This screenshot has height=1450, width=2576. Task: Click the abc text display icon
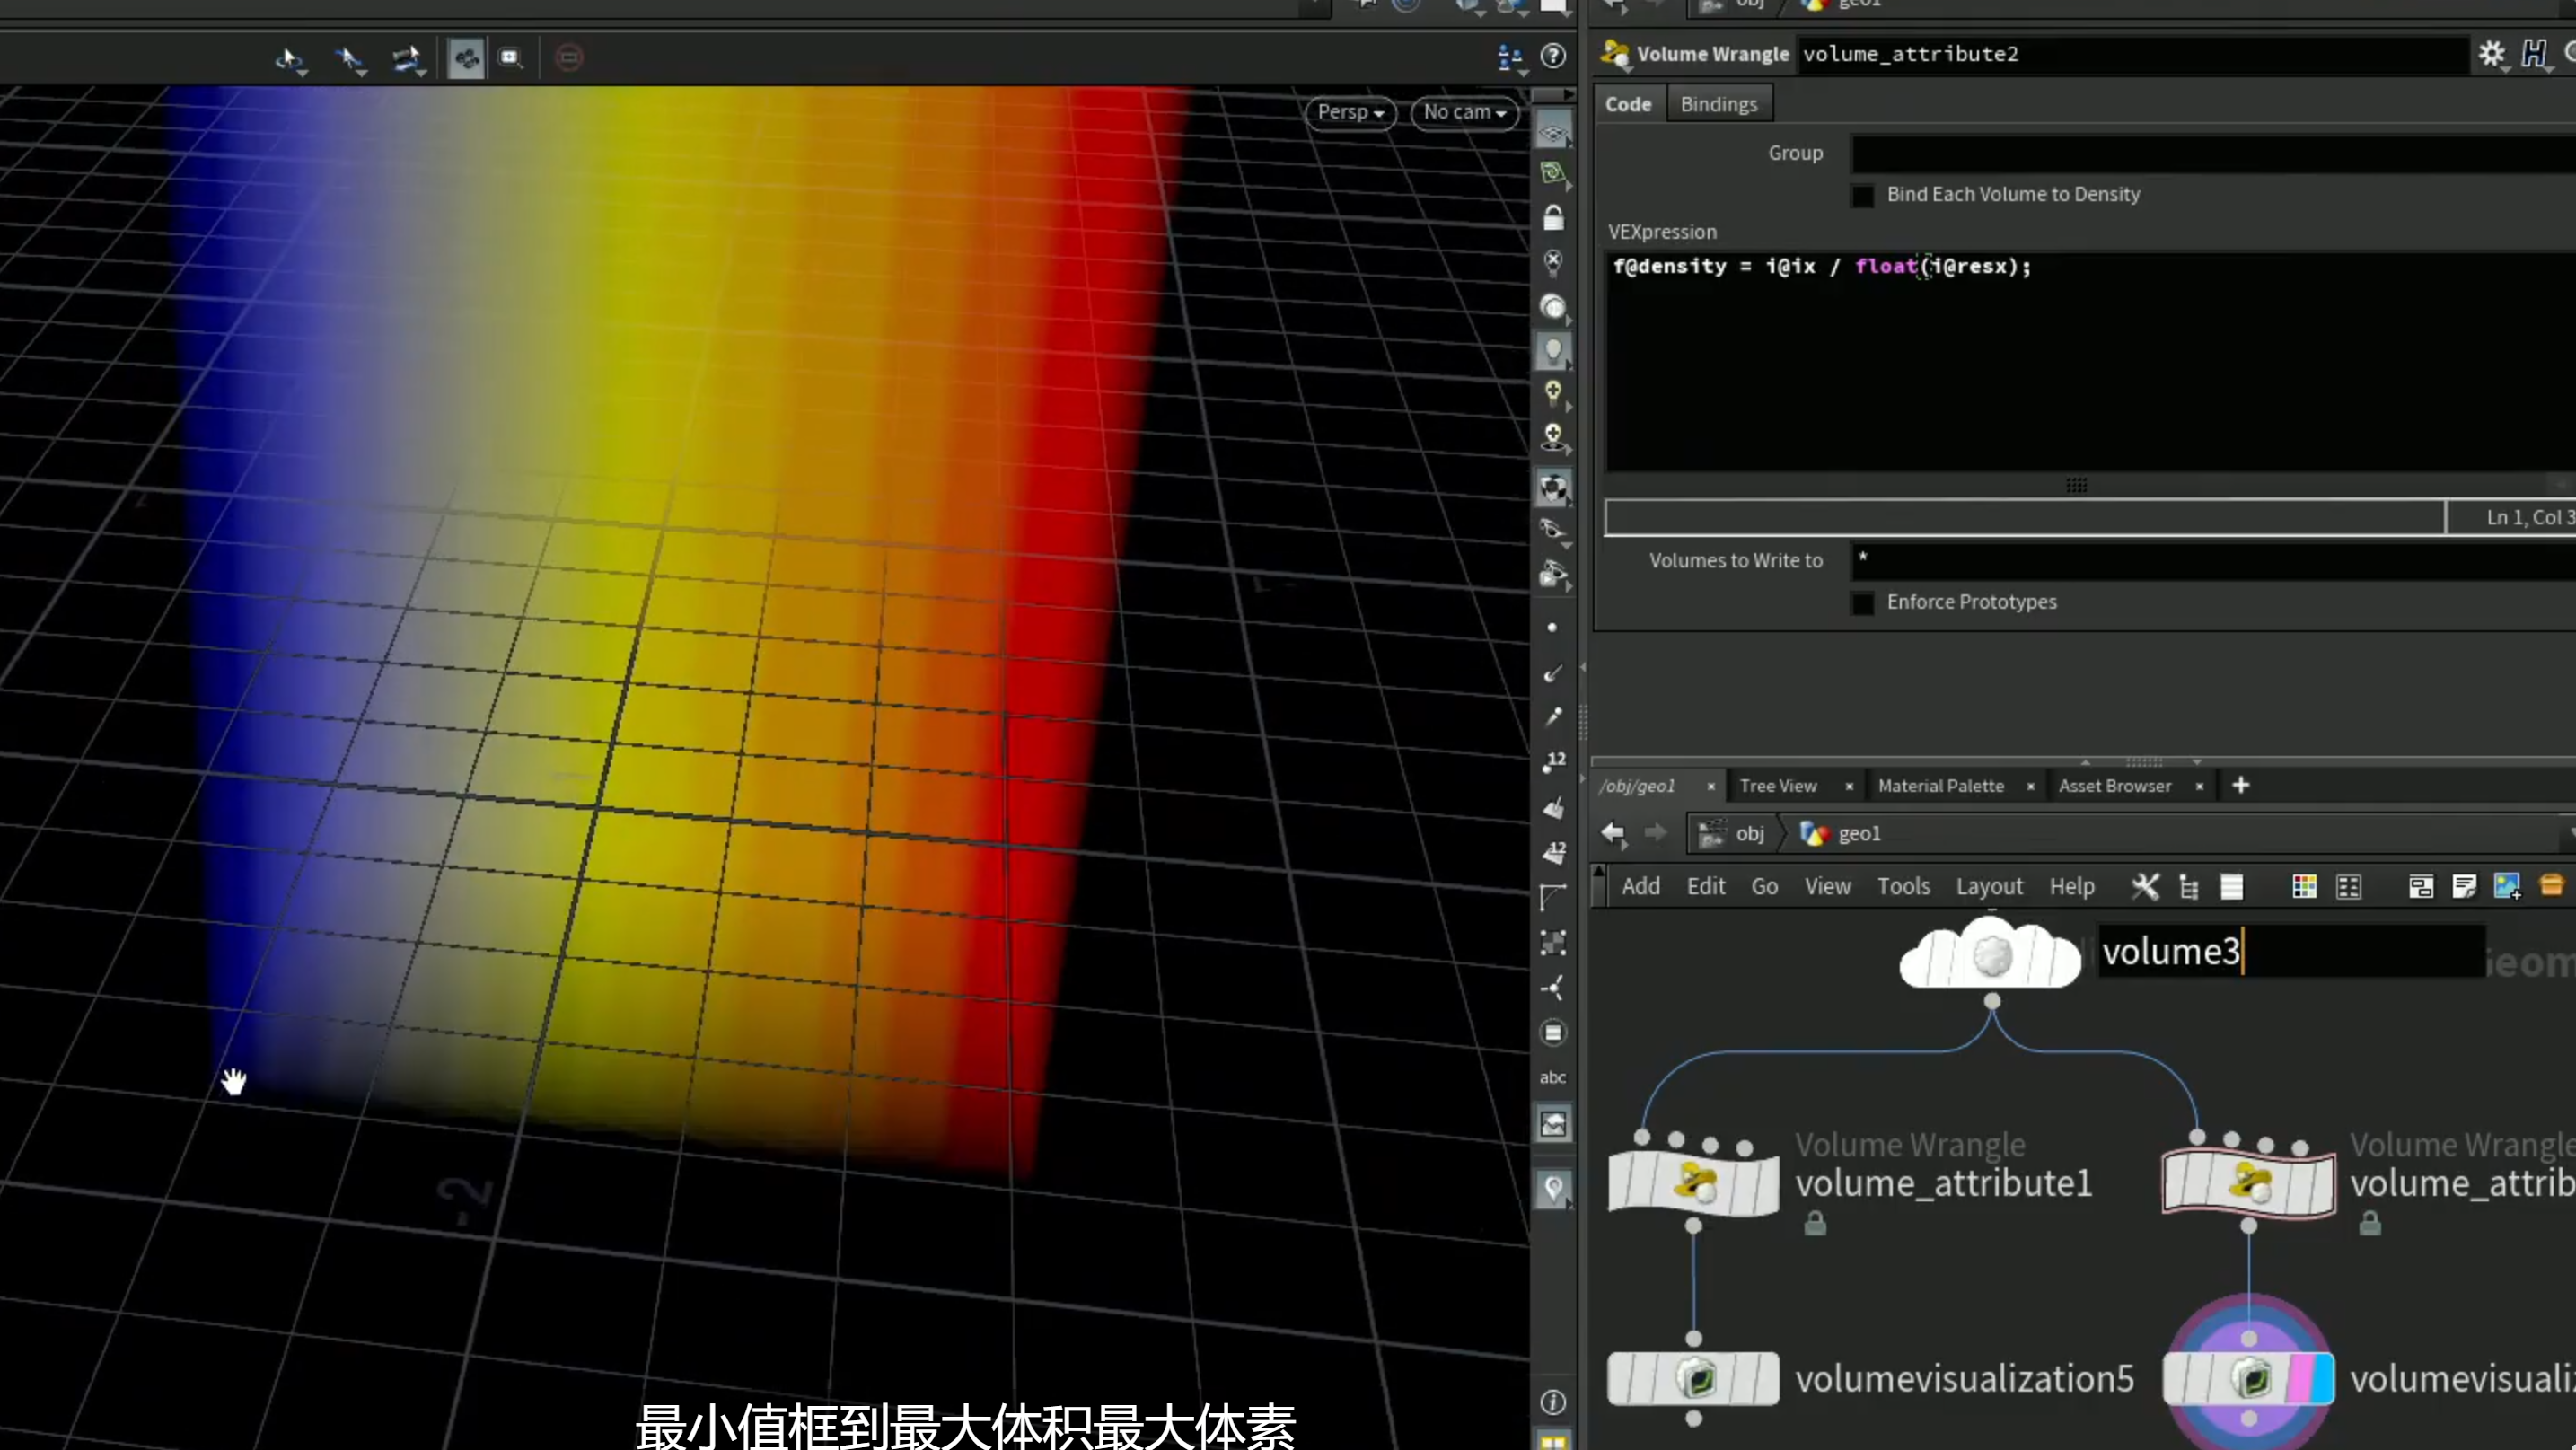[x=1552, y=1077]
